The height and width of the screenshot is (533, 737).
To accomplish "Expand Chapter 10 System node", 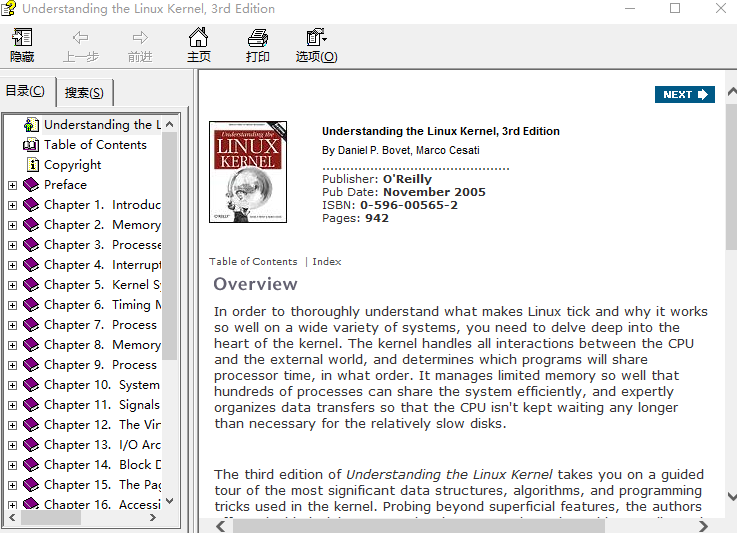I will [x=12, y=385].
